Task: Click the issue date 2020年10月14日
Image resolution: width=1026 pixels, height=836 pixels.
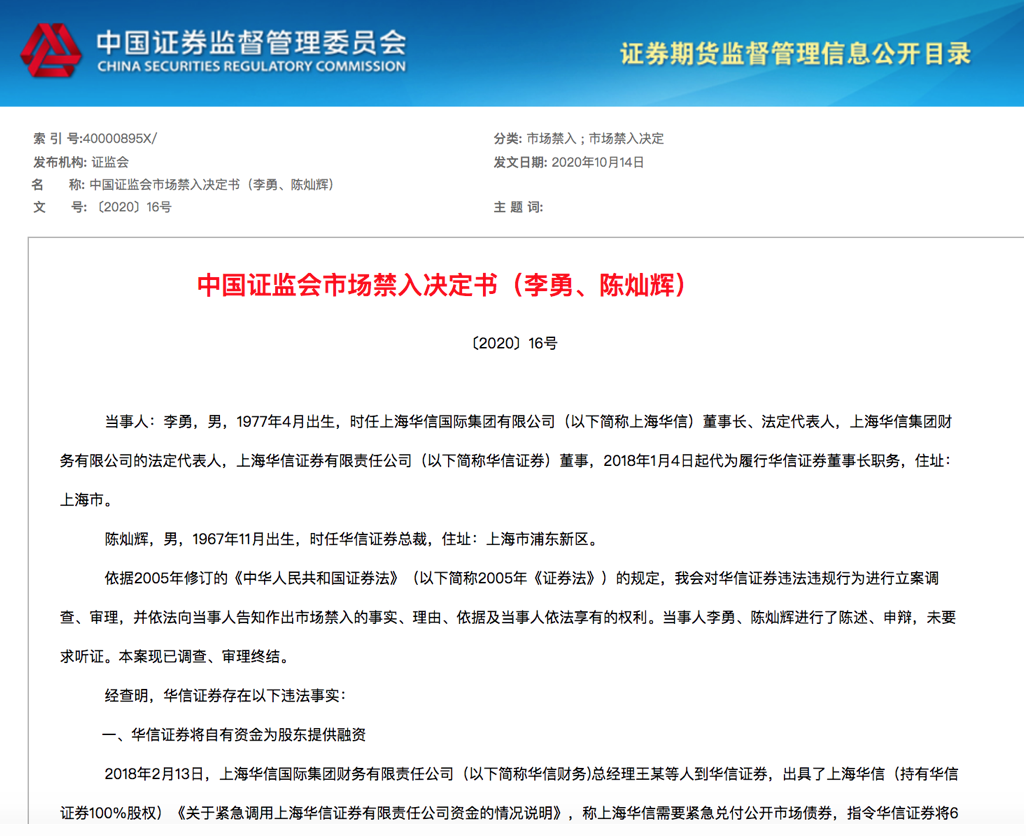Action: pos(598,162)
